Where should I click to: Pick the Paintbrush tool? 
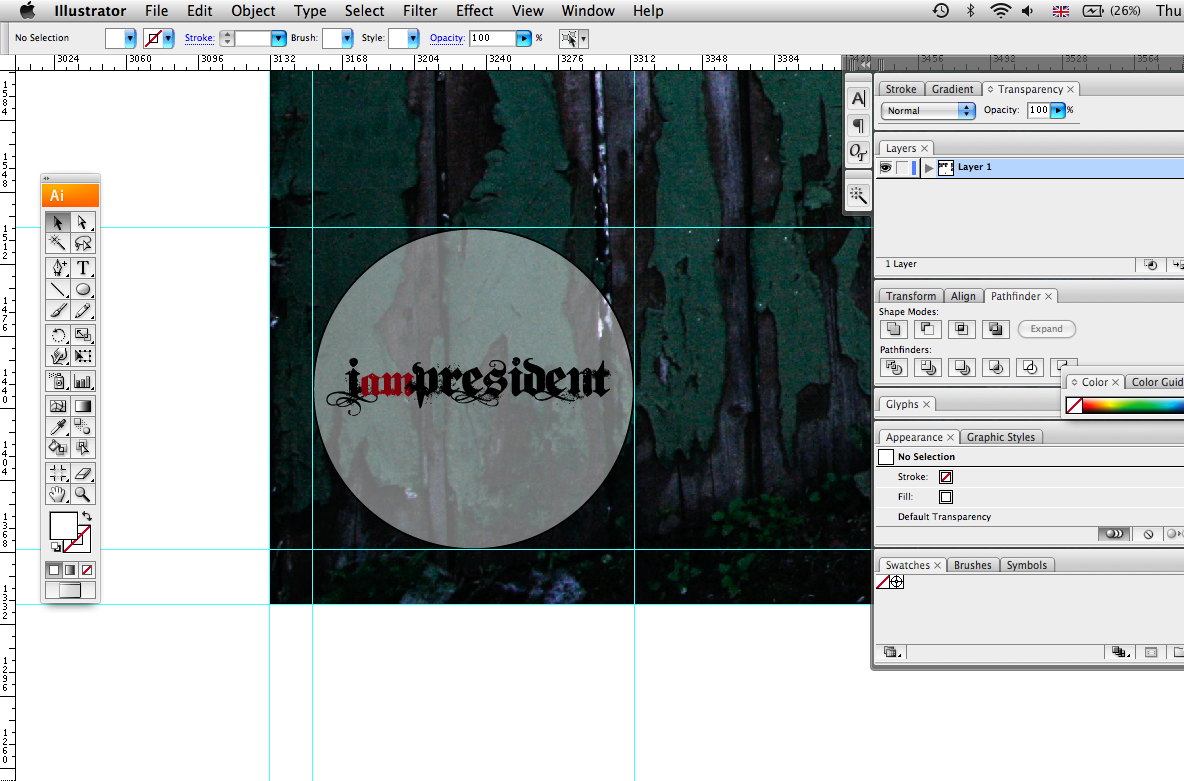click(57, 310)
